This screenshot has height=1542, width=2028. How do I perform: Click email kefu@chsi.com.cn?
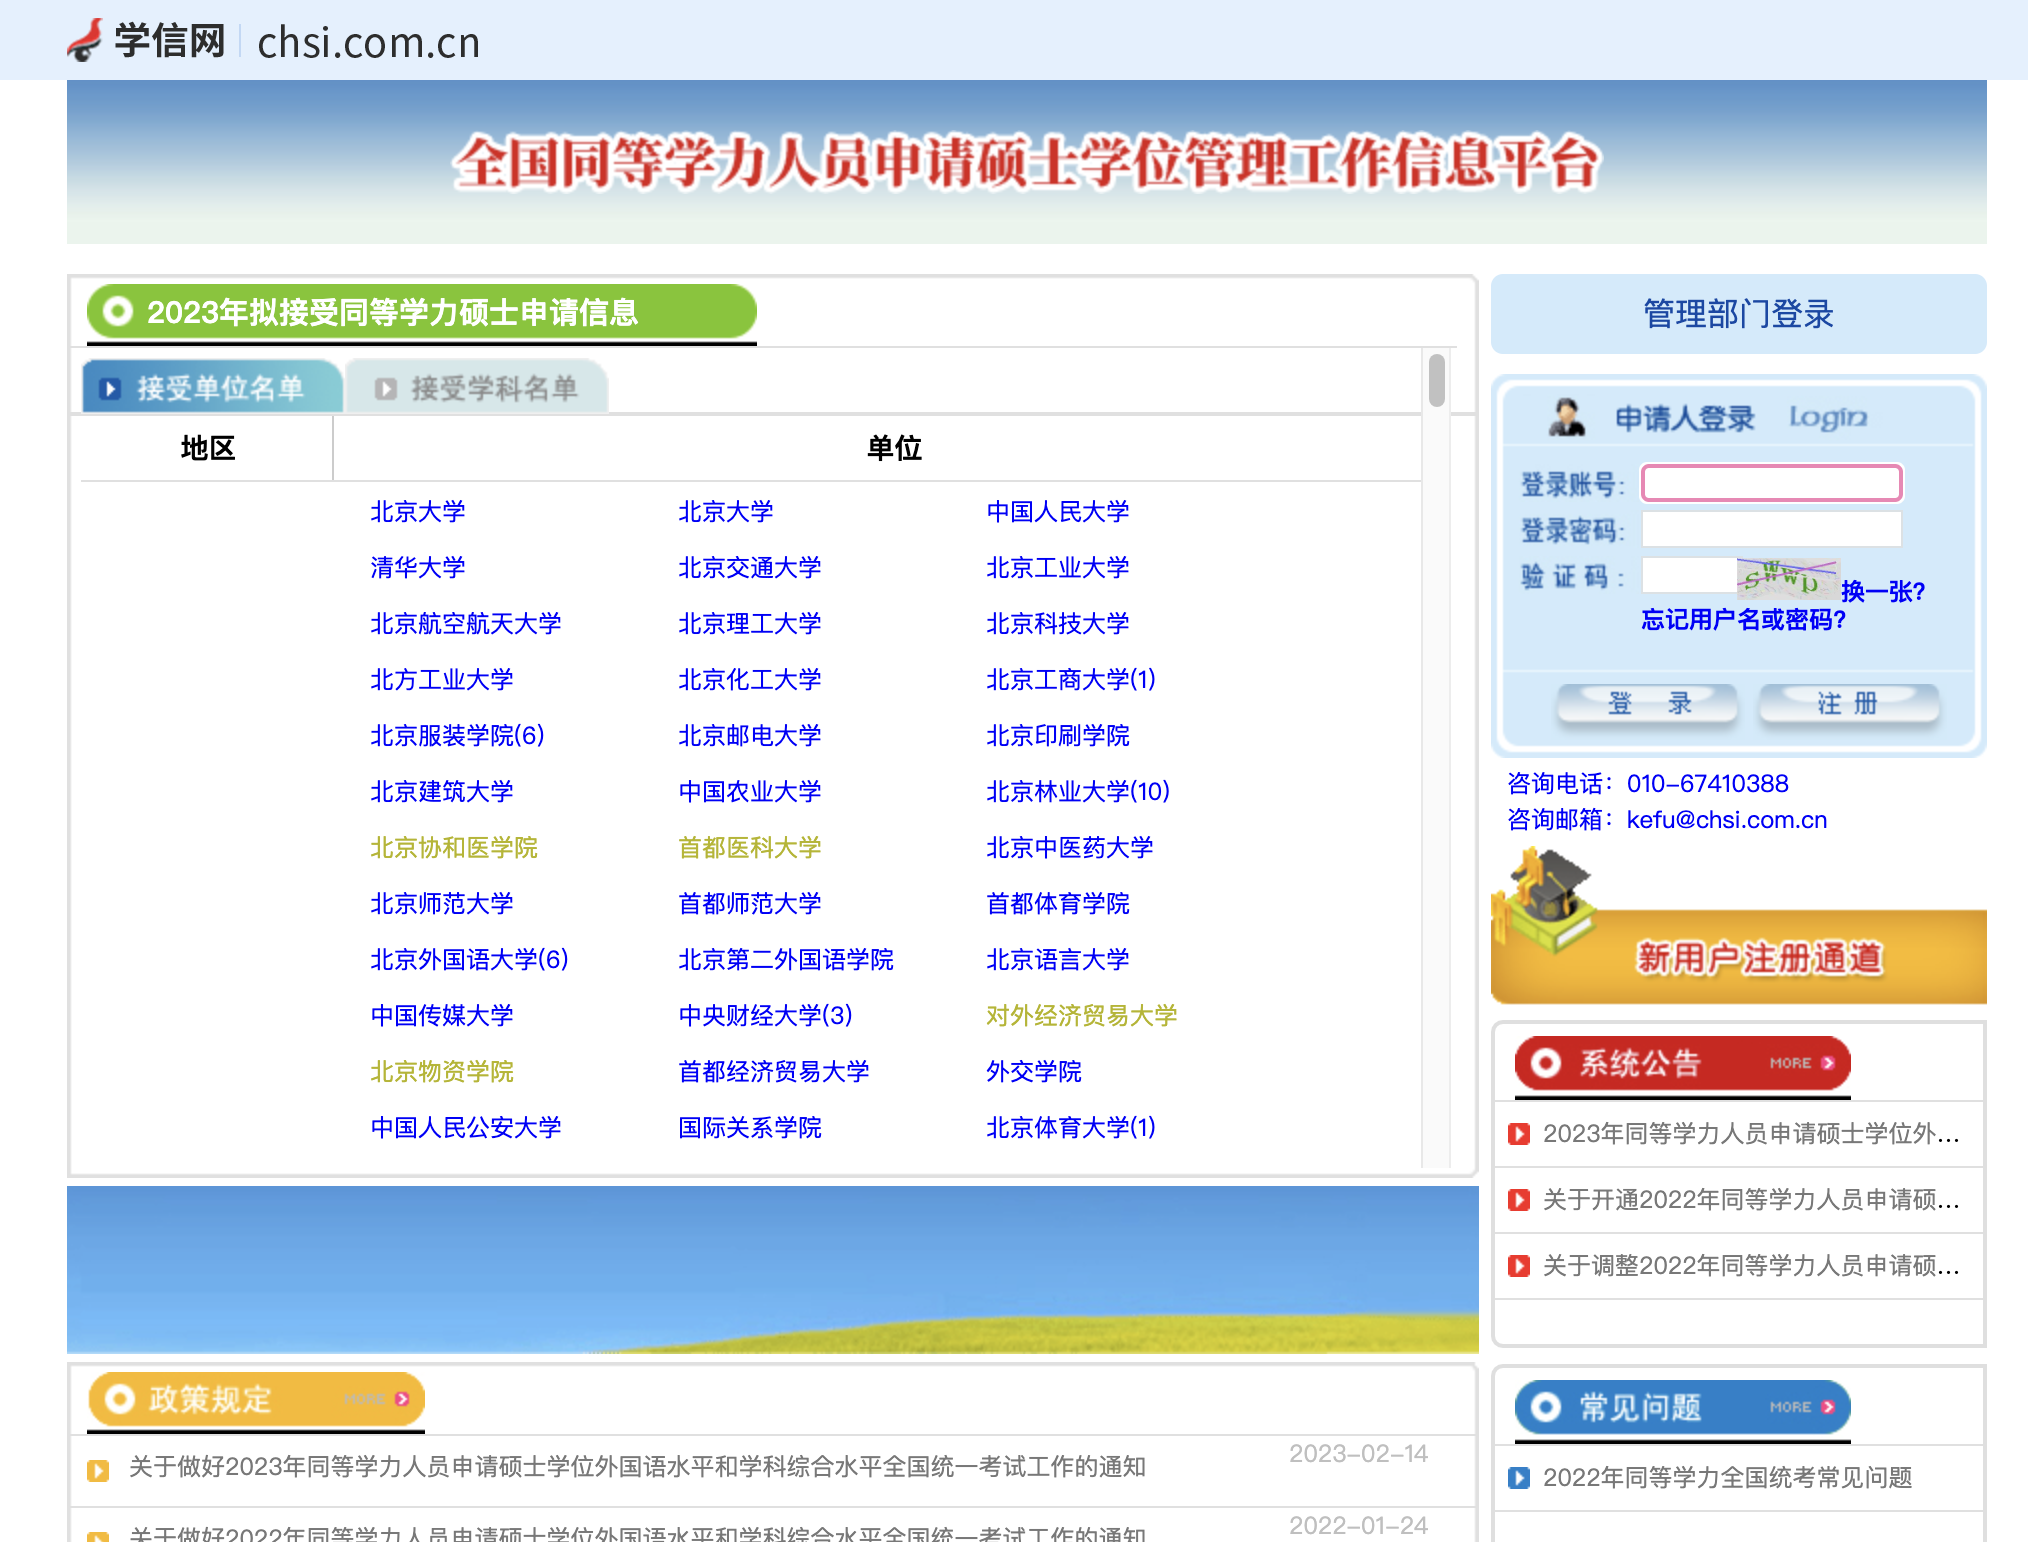[x=1727, y=820]
